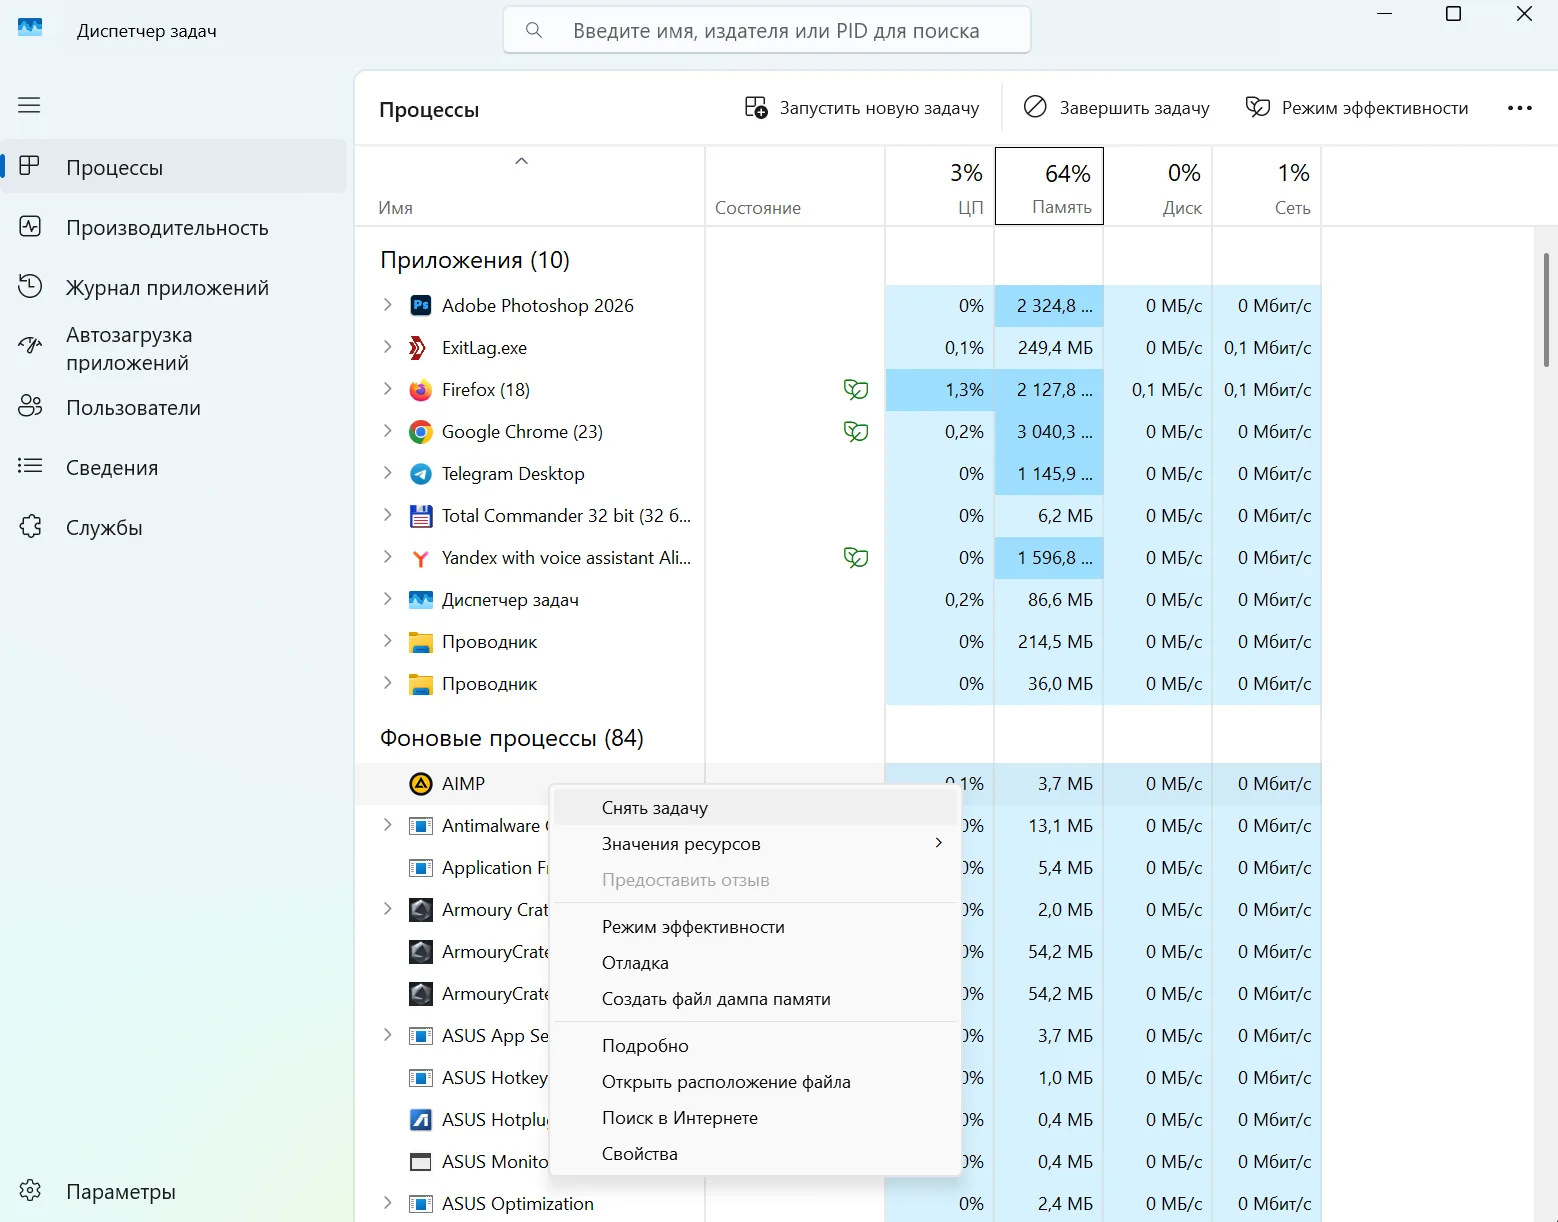Choose Отладка in context menu
The height and width of the screenshot is (1222, 1558).
coord(755,963)
